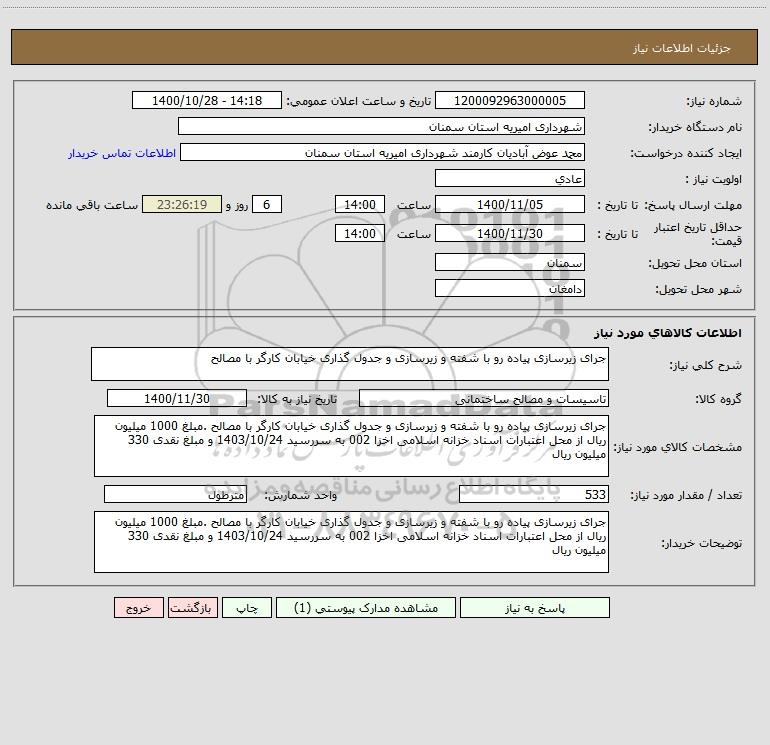Click the شهر محل تحویل label
770x745 pixels.
698,289
